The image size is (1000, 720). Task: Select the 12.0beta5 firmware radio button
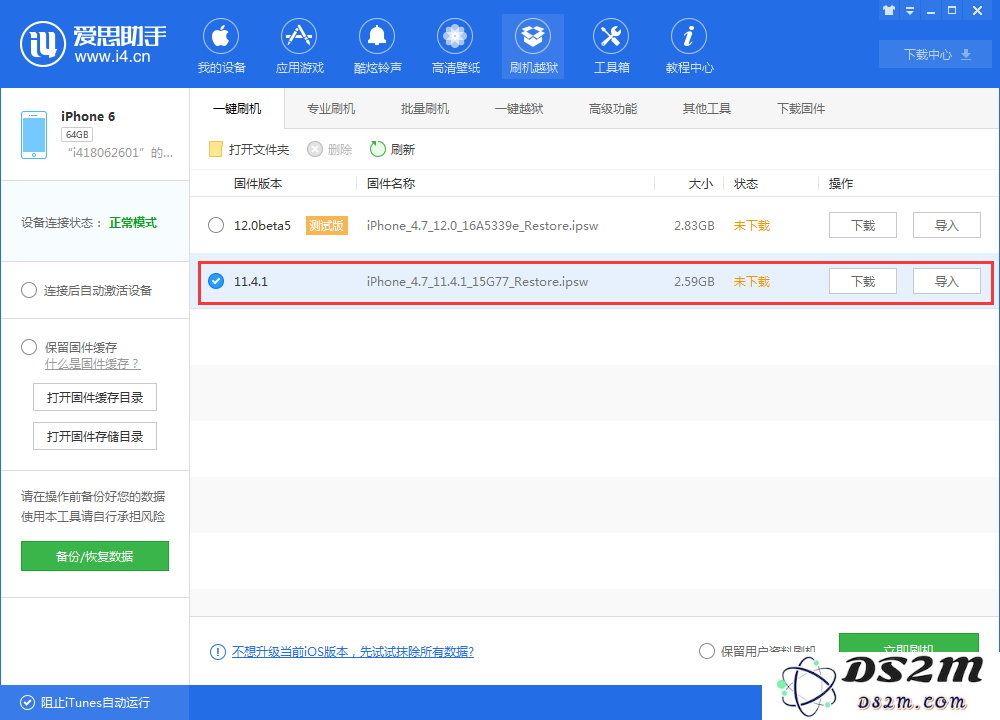pos(216,225)
